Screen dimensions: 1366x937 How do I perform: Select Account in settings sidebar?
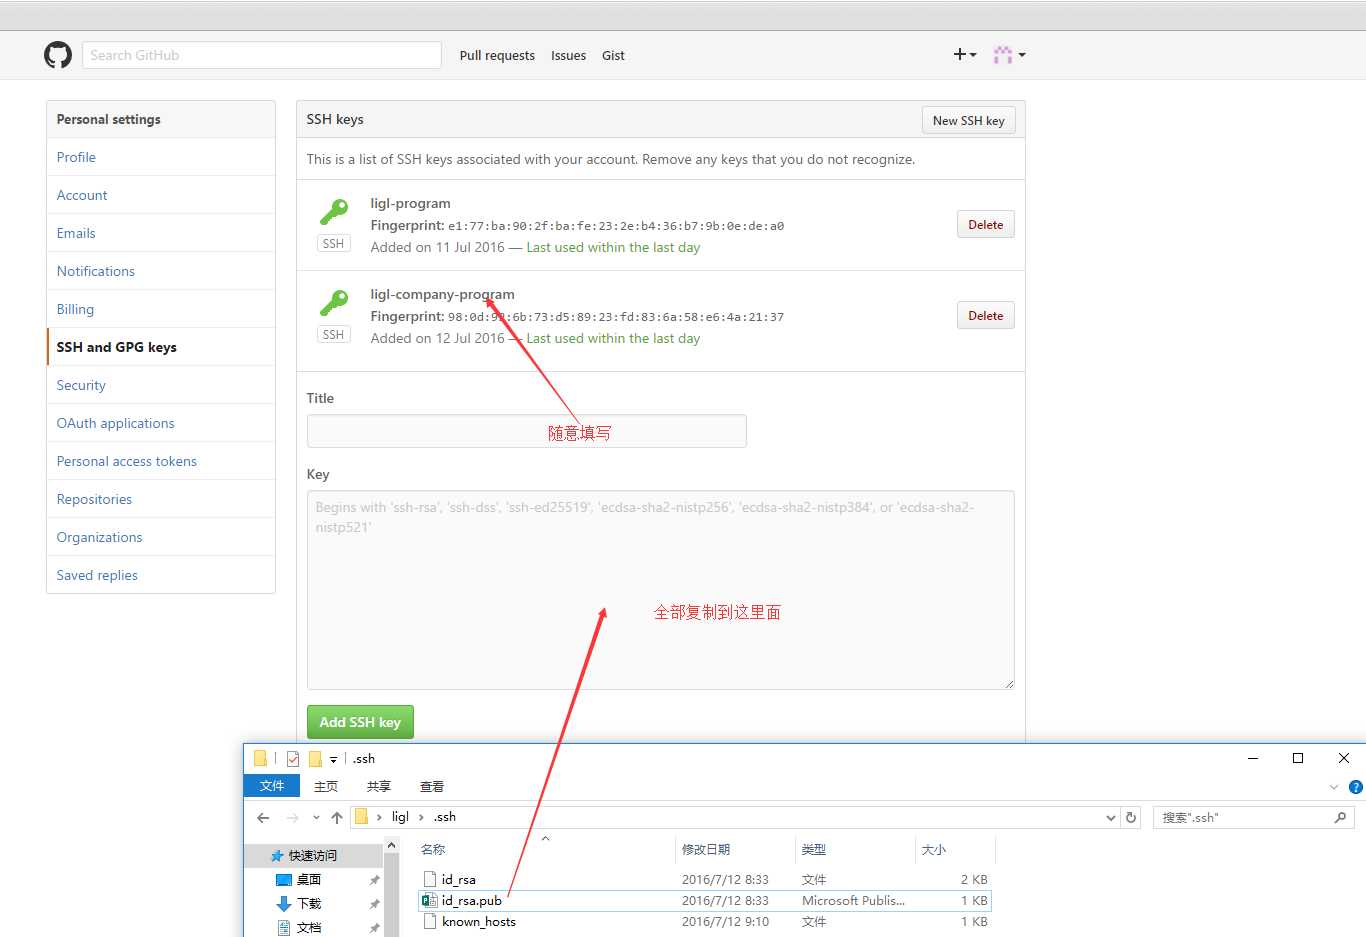coord(161,195)
